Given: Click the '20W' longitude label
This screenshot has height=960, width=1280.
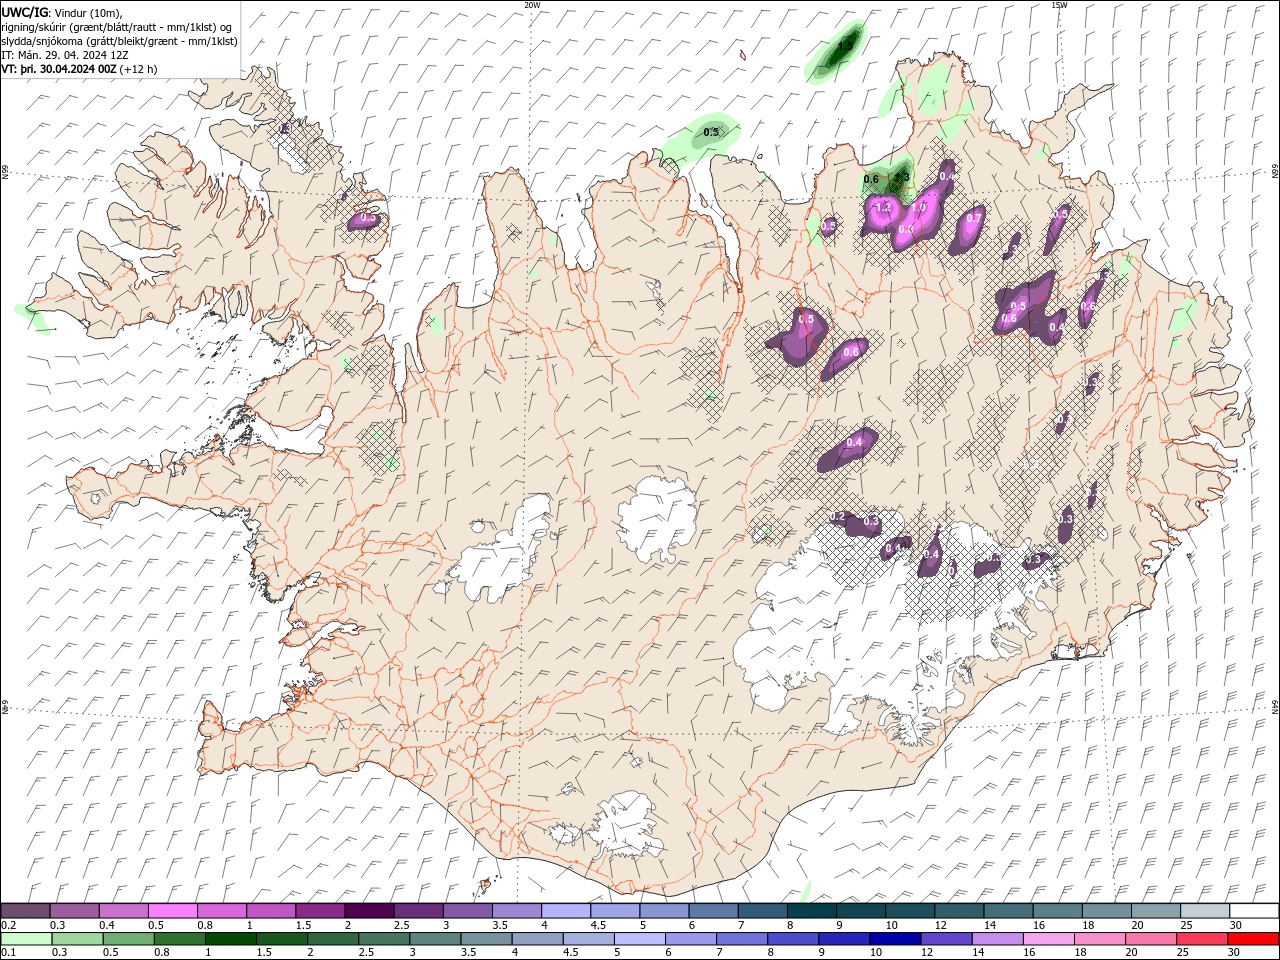Looking at the screenshot, I should tap(532, 4).
